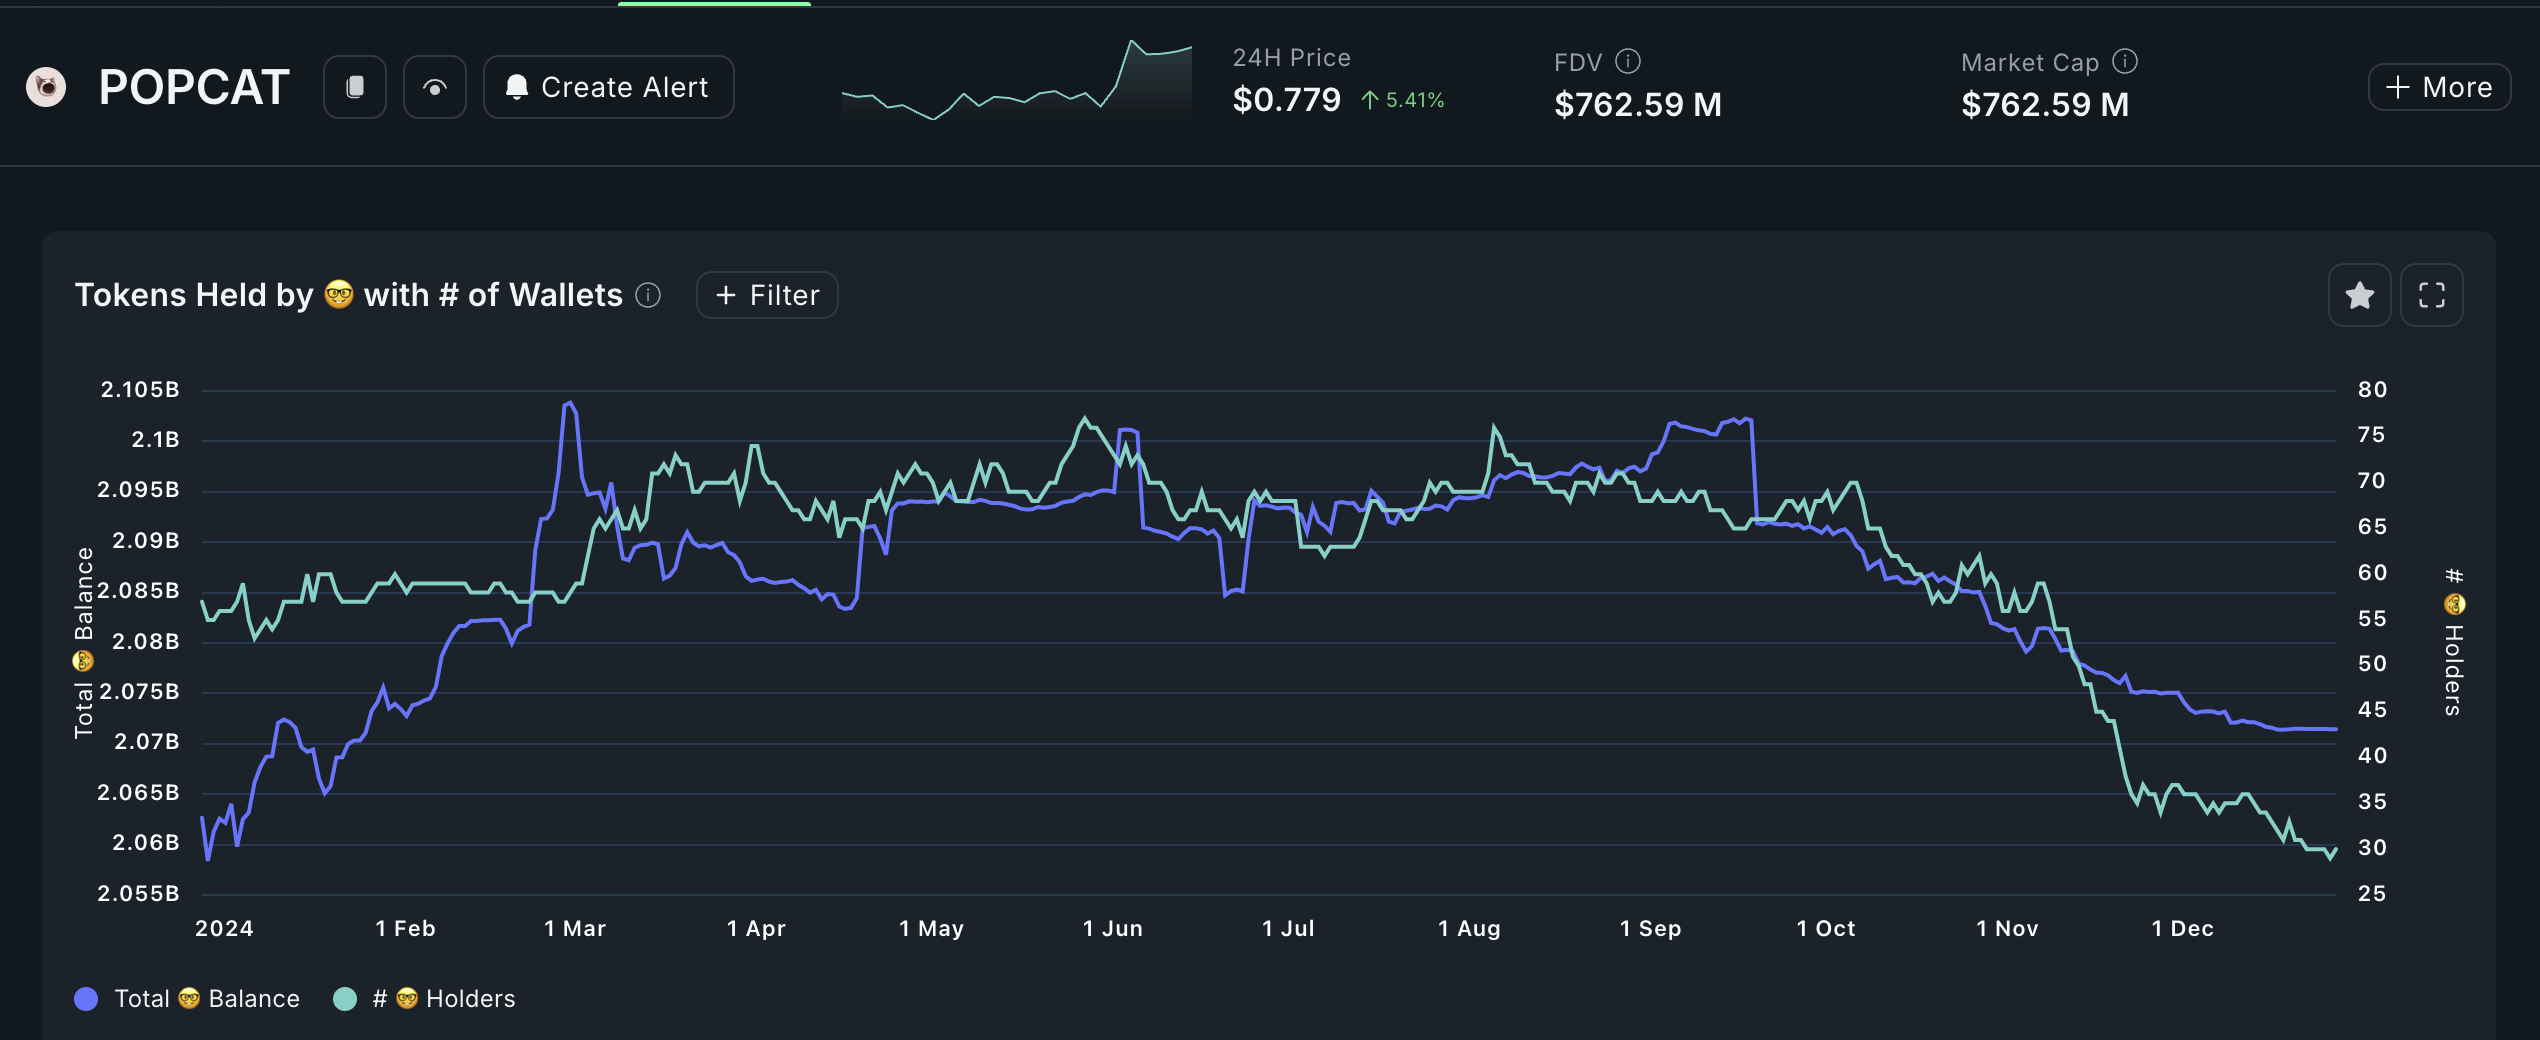Toggle # Holders legend series
2540x1040 pixels.
pos(425,999)
